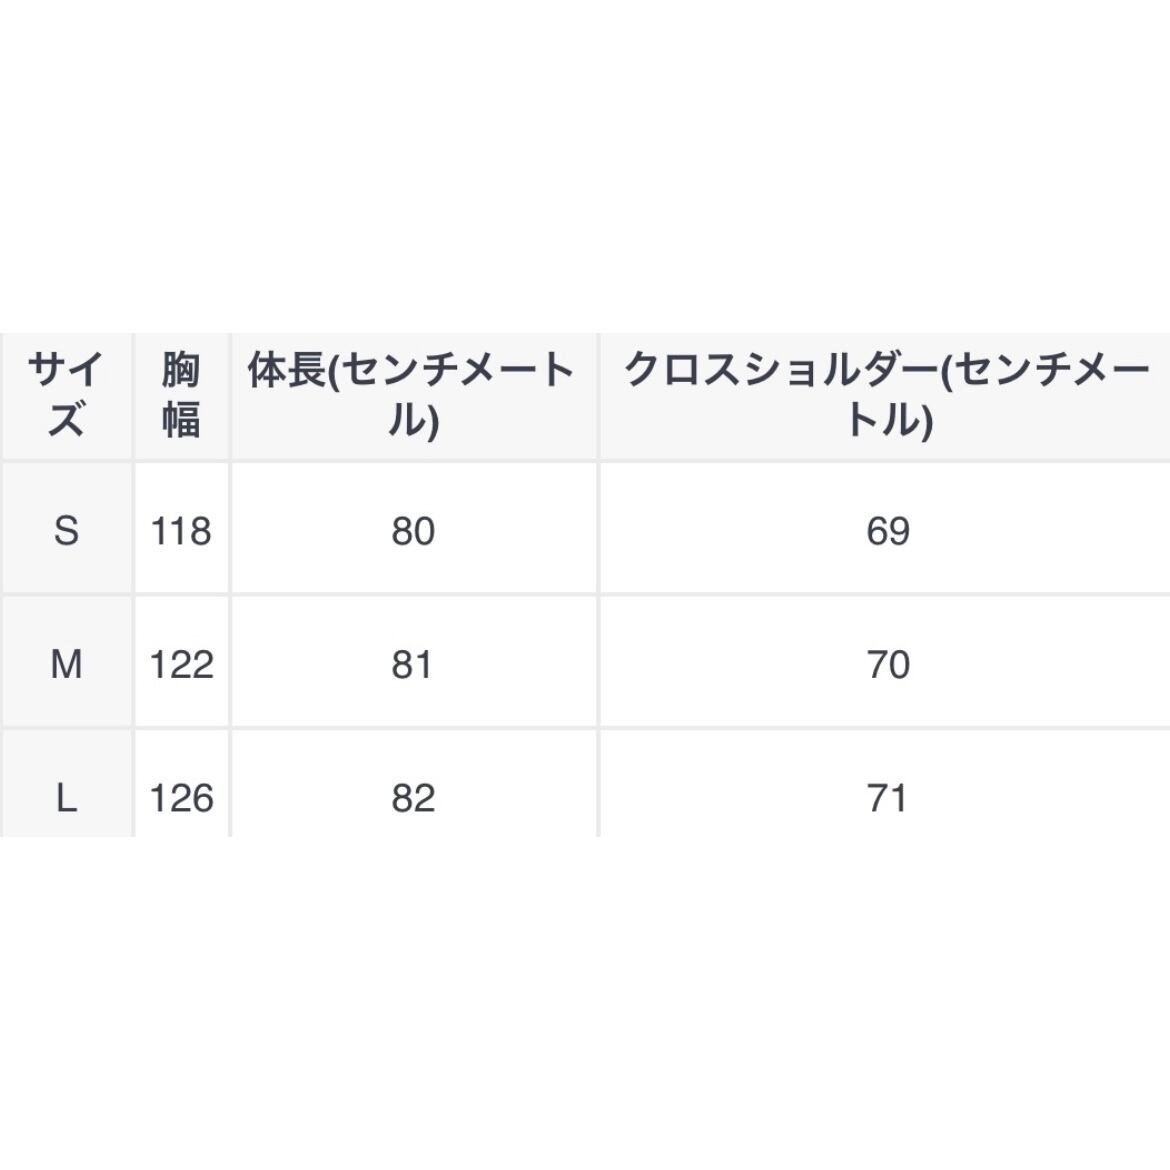Click chest width value 122

pyautogui.click(x=181, y=664)
